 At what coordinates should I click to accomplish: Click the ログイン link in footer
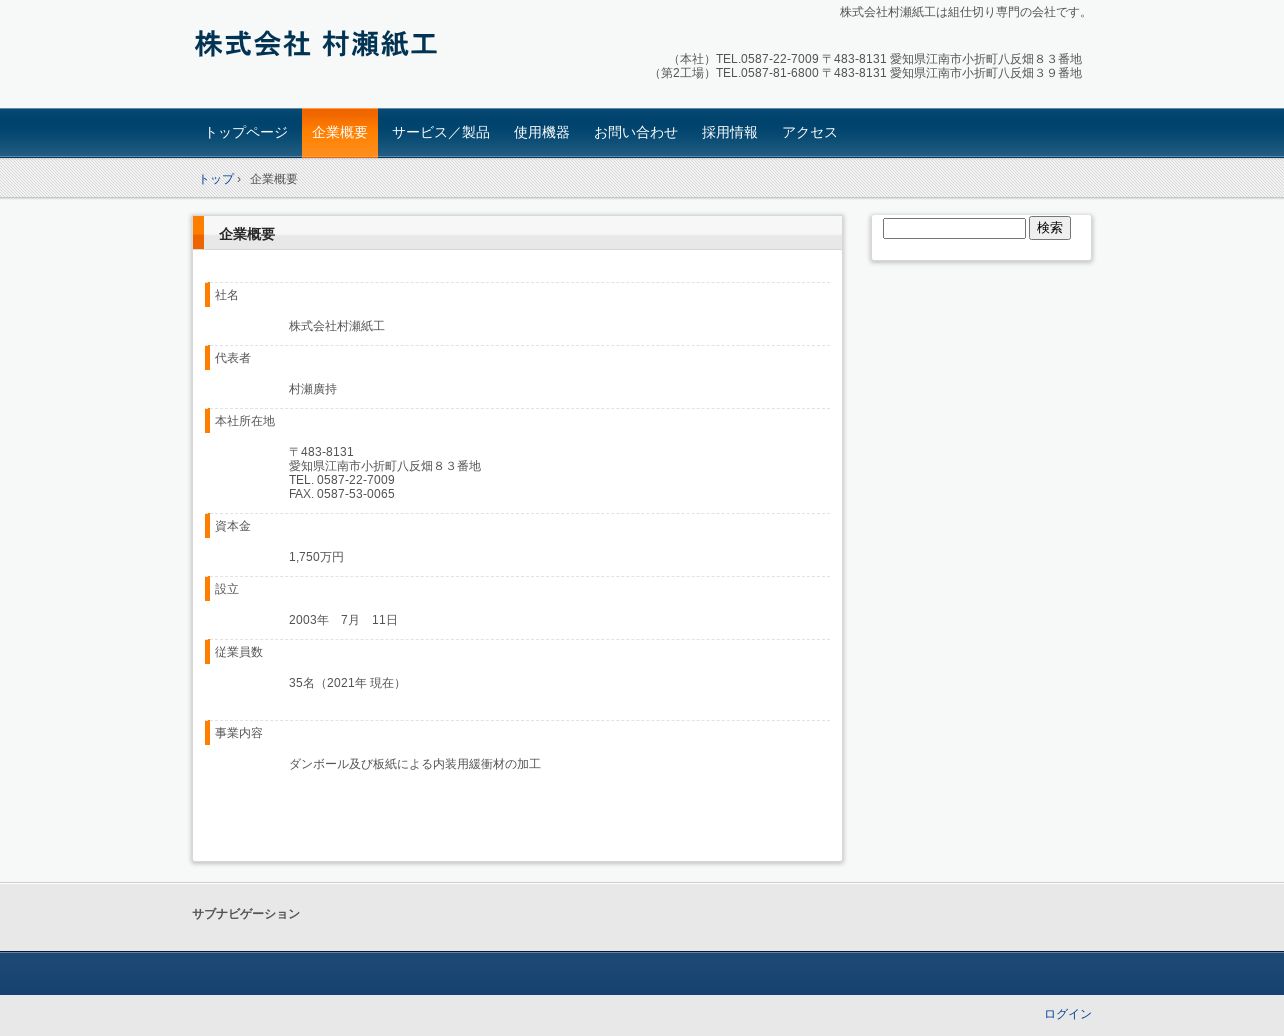point(1068,1014)
